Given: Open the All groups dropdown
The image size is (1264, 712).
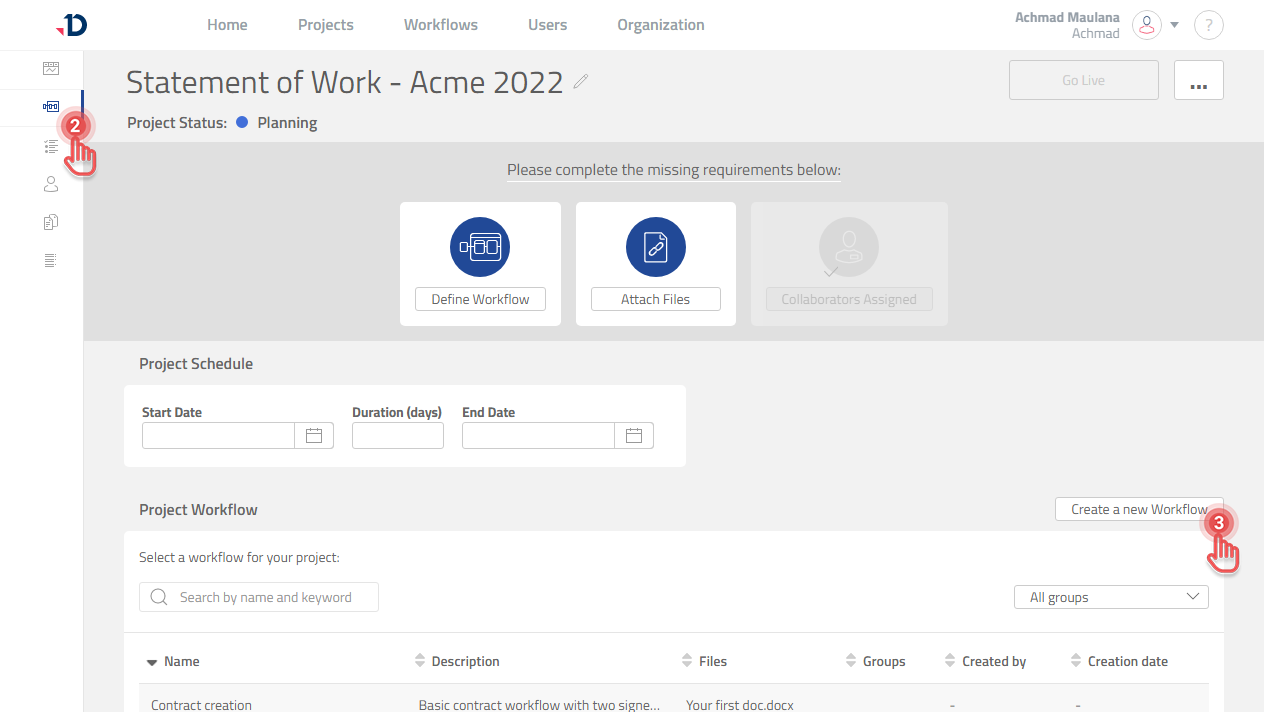Looking at the screenshot, I should (1110, 596).
